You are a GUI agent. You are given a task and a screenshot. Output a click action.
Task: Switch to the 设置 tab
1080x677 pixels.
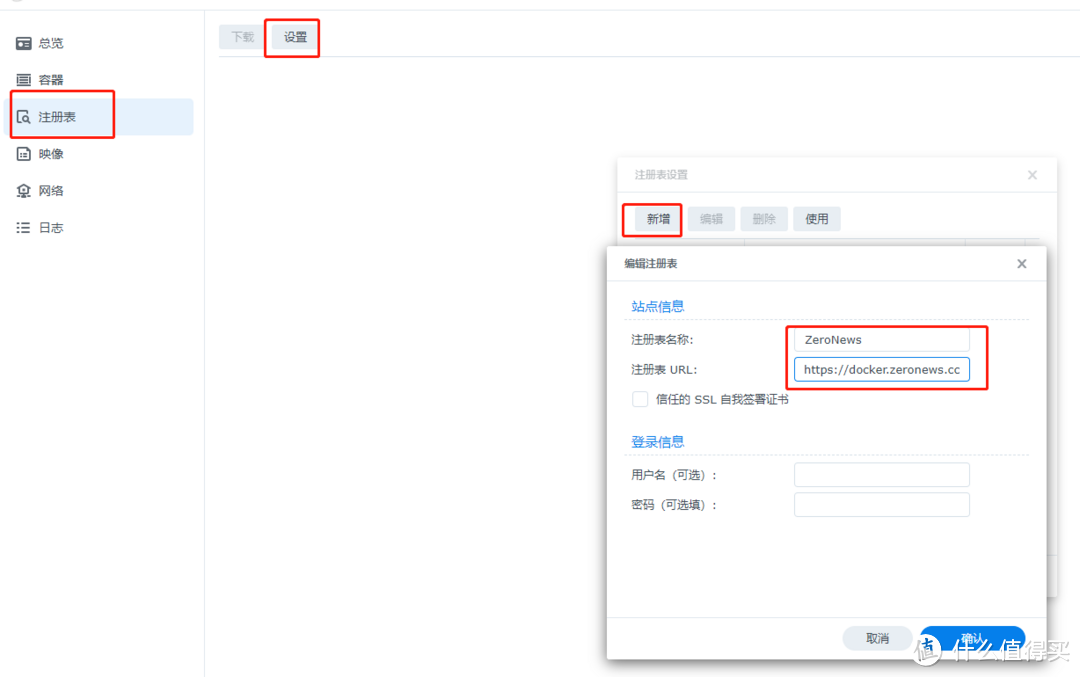point(292,36)
